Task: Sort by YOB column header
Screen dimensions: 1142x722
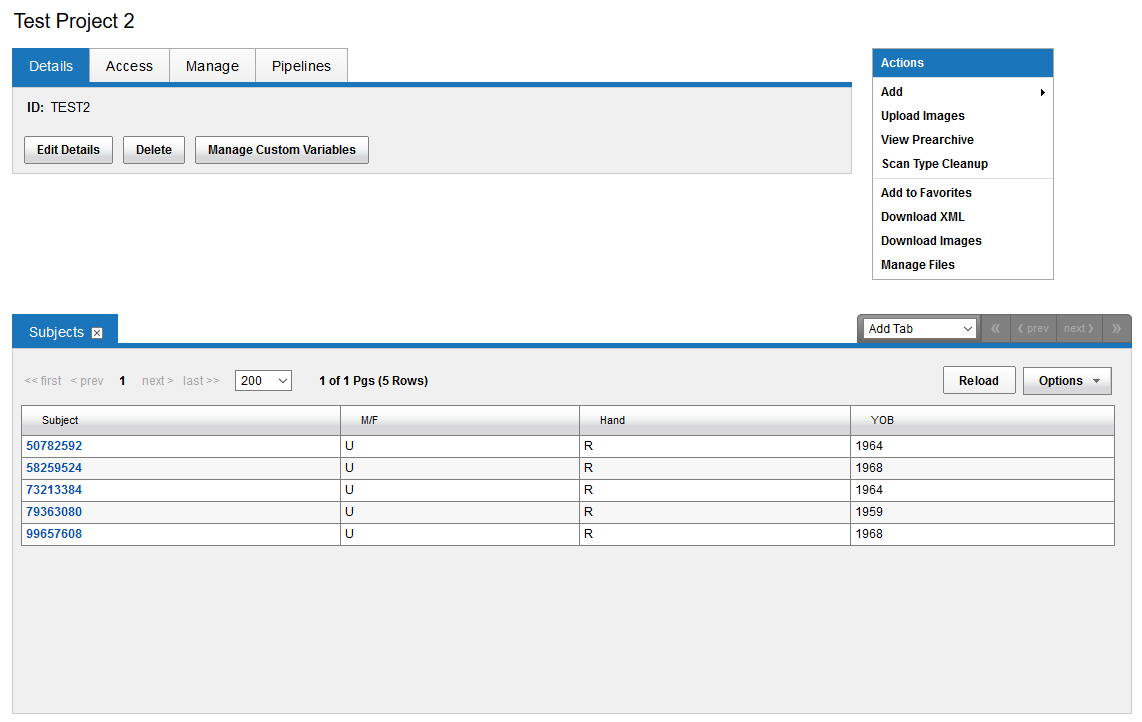Action: click(x=882, y=421)
